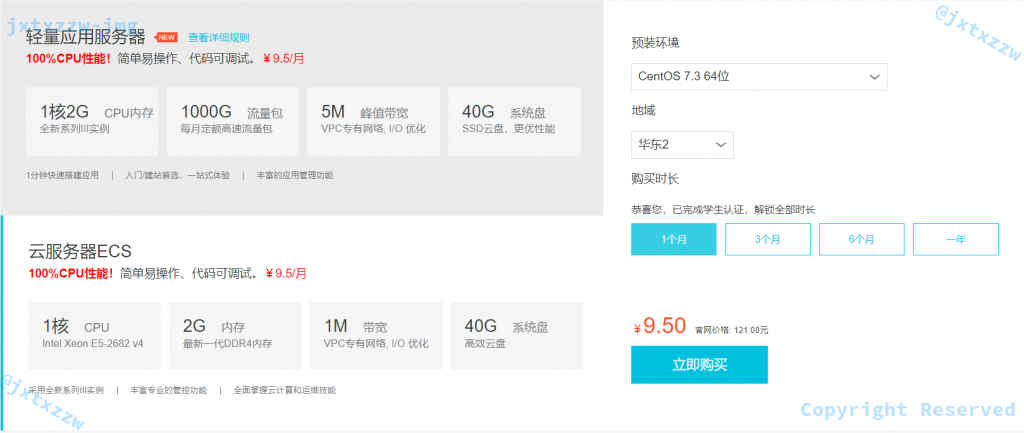Expand the 地域 华东2 dropdown
Screen dimensions: 1024x433
(x=682, y=144)
